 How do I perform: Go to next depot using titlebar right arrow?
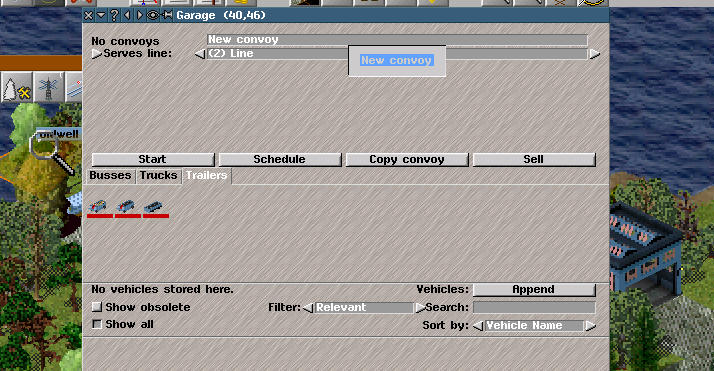(x=139, y=15)
